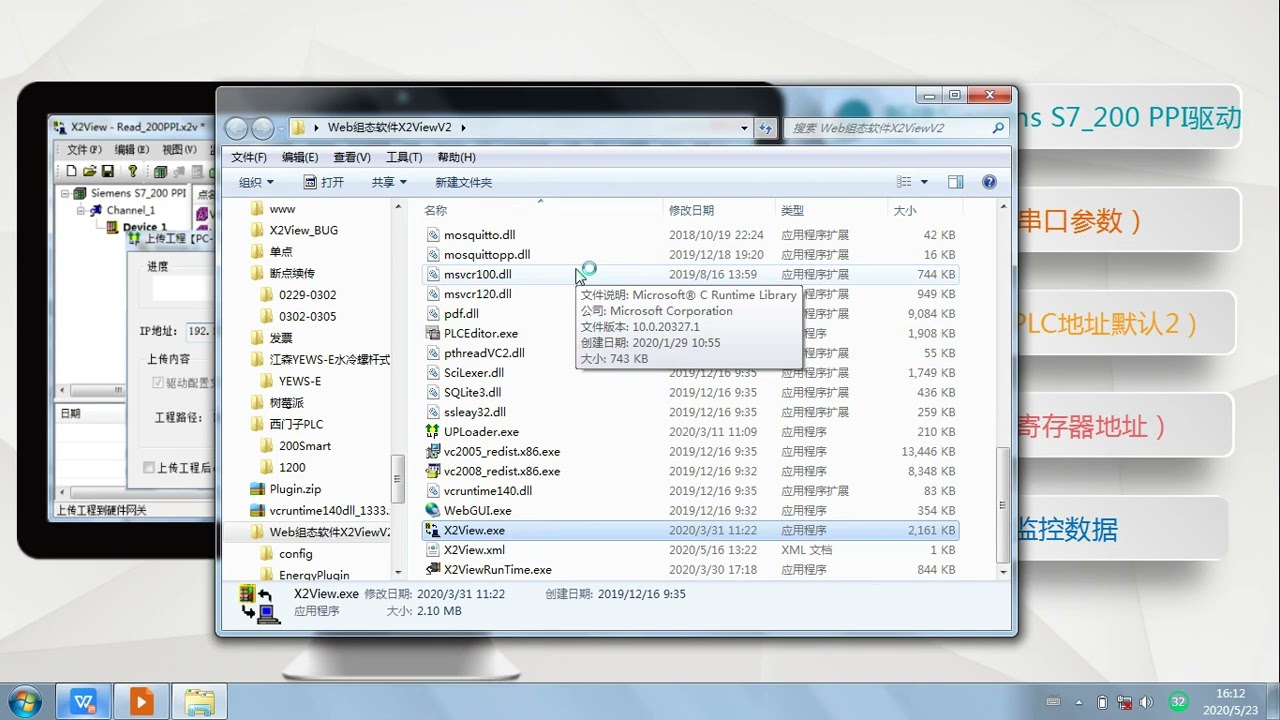Open the 共享 dropdown
1280x720 pixels.
[x=389, y=182]
